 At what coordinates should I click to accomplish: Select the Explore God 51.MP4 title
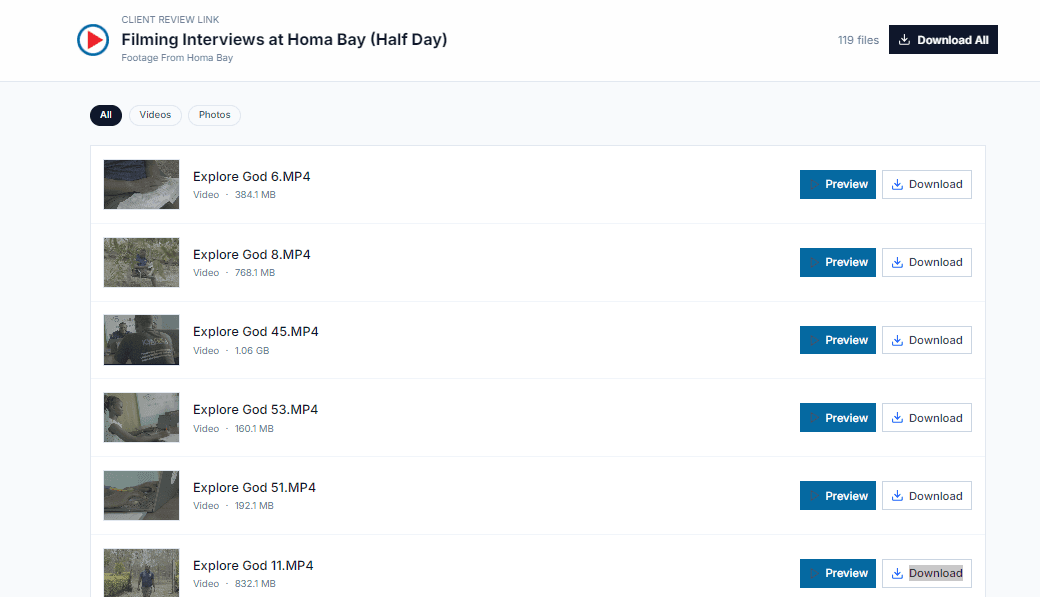pos(254,488)
